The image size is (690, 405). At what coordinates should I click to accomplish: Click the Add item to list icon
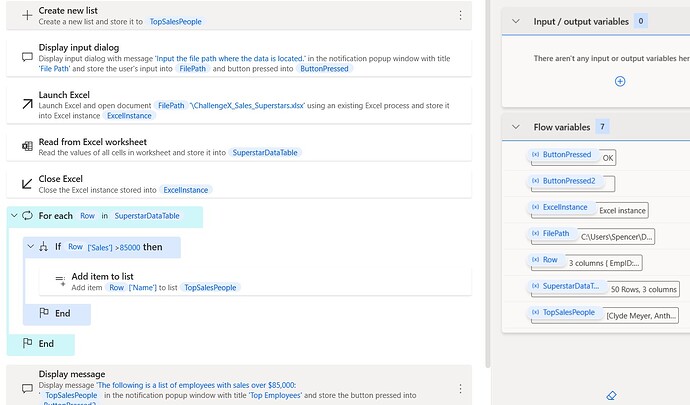pyautogui.click(x=60, y=280)
